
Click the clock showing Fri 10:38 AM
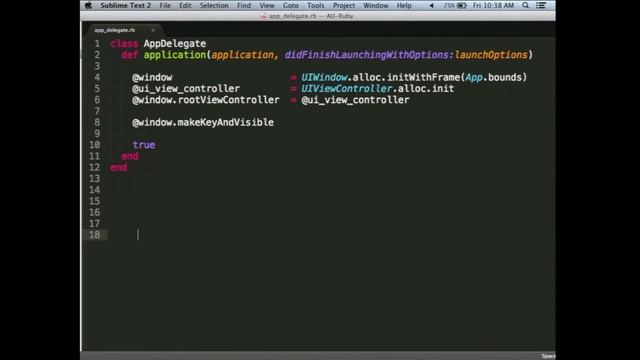pos(493,5)
